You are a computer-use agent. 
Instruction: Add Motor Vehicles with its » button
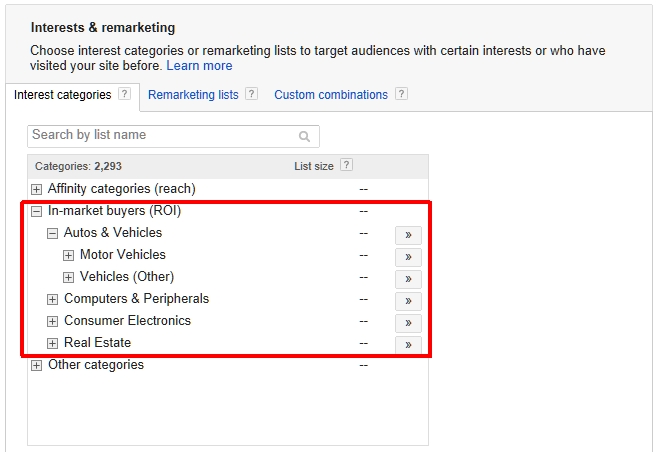(407, 257)
